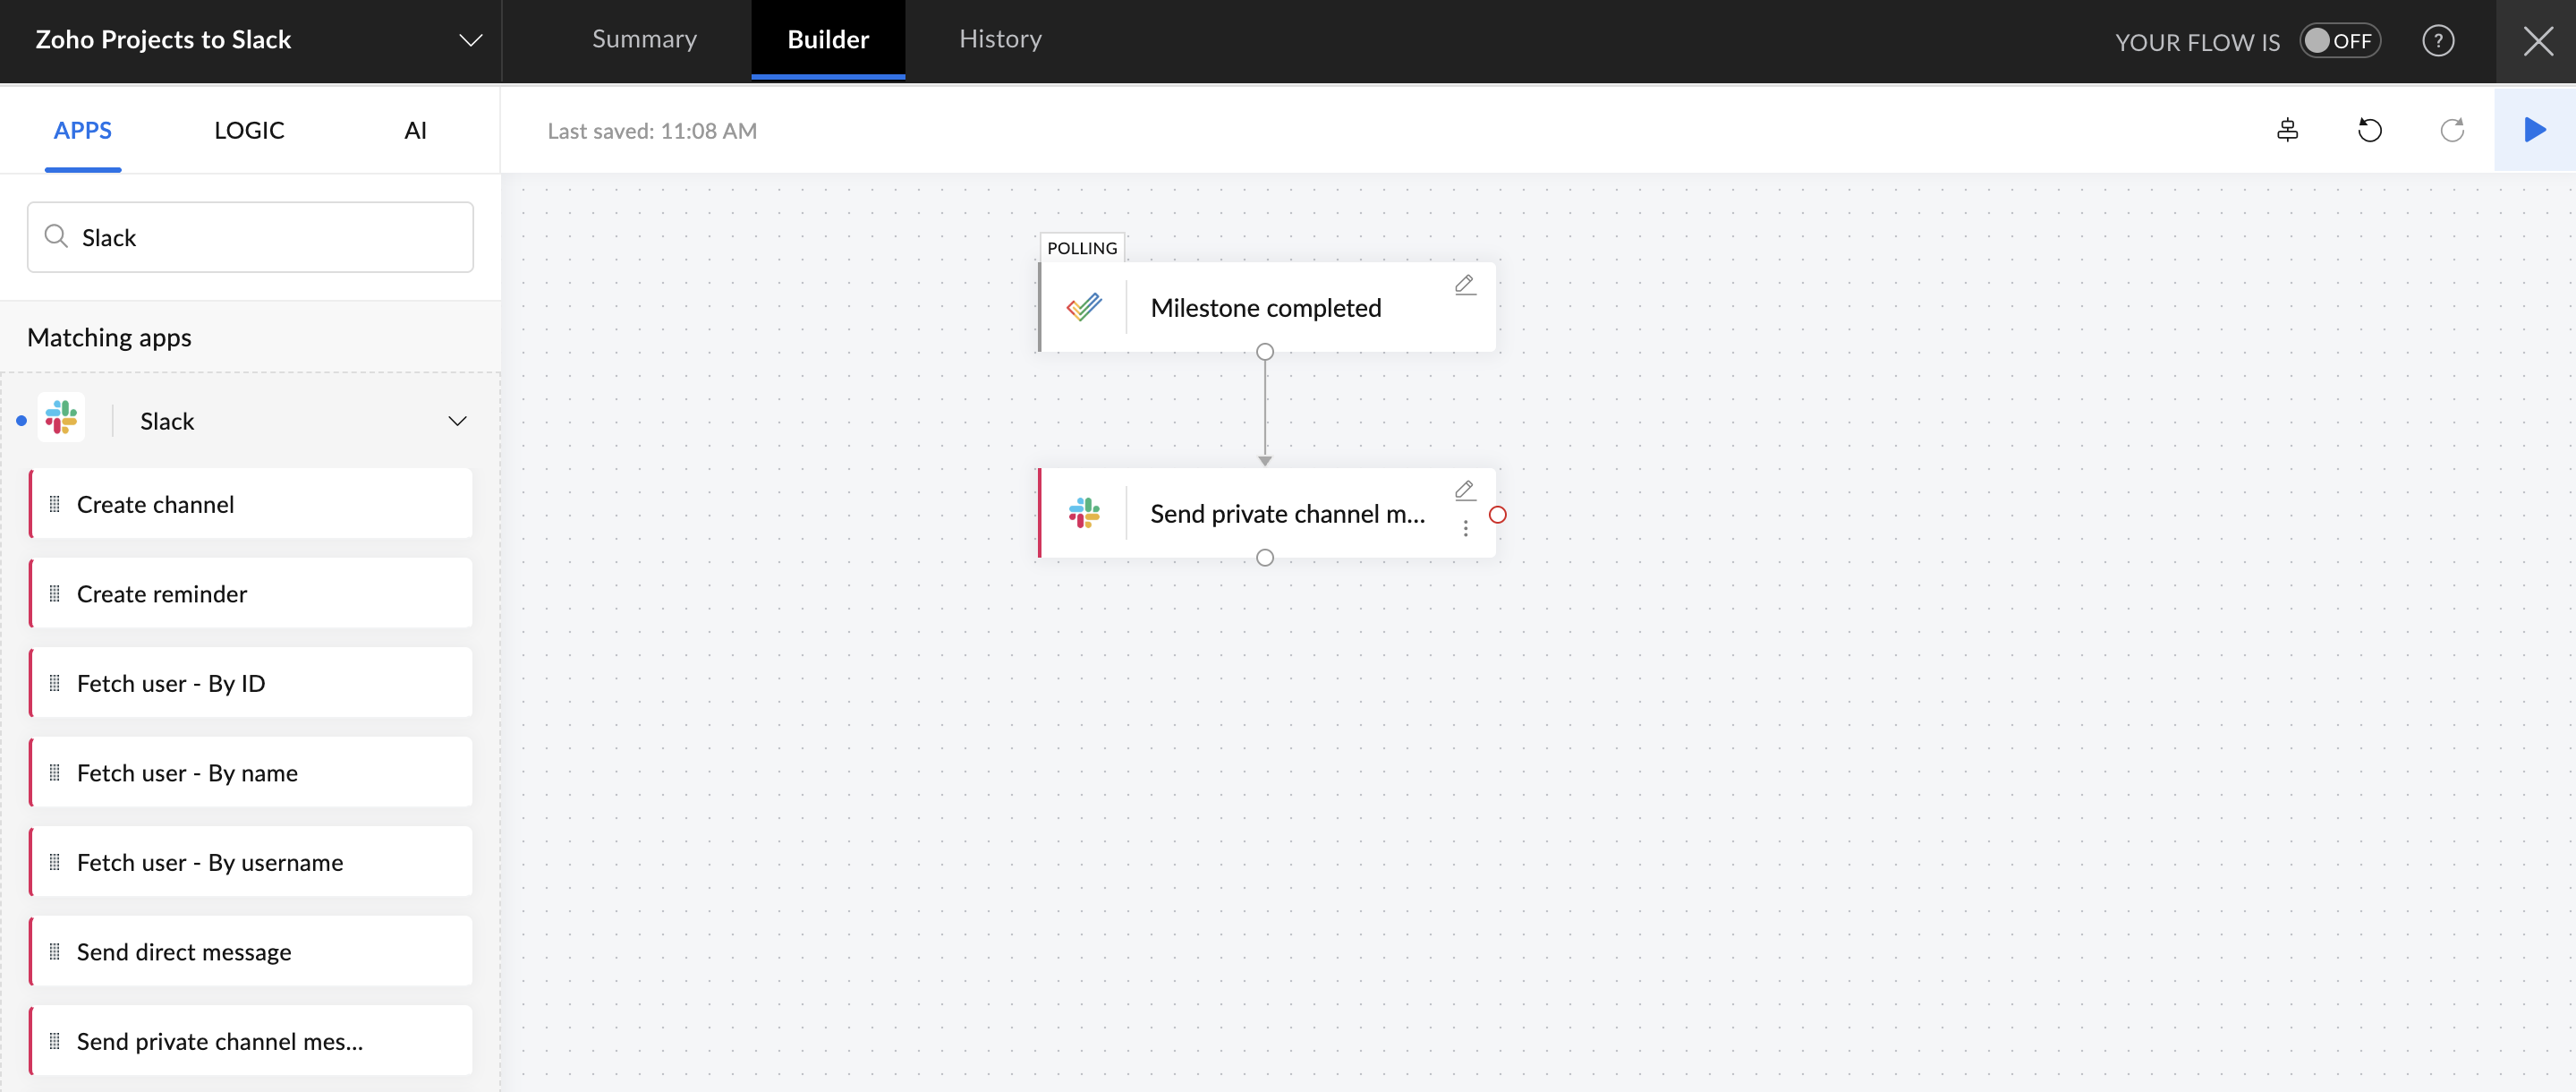Switch to the Summary tab

coord(644,39)
